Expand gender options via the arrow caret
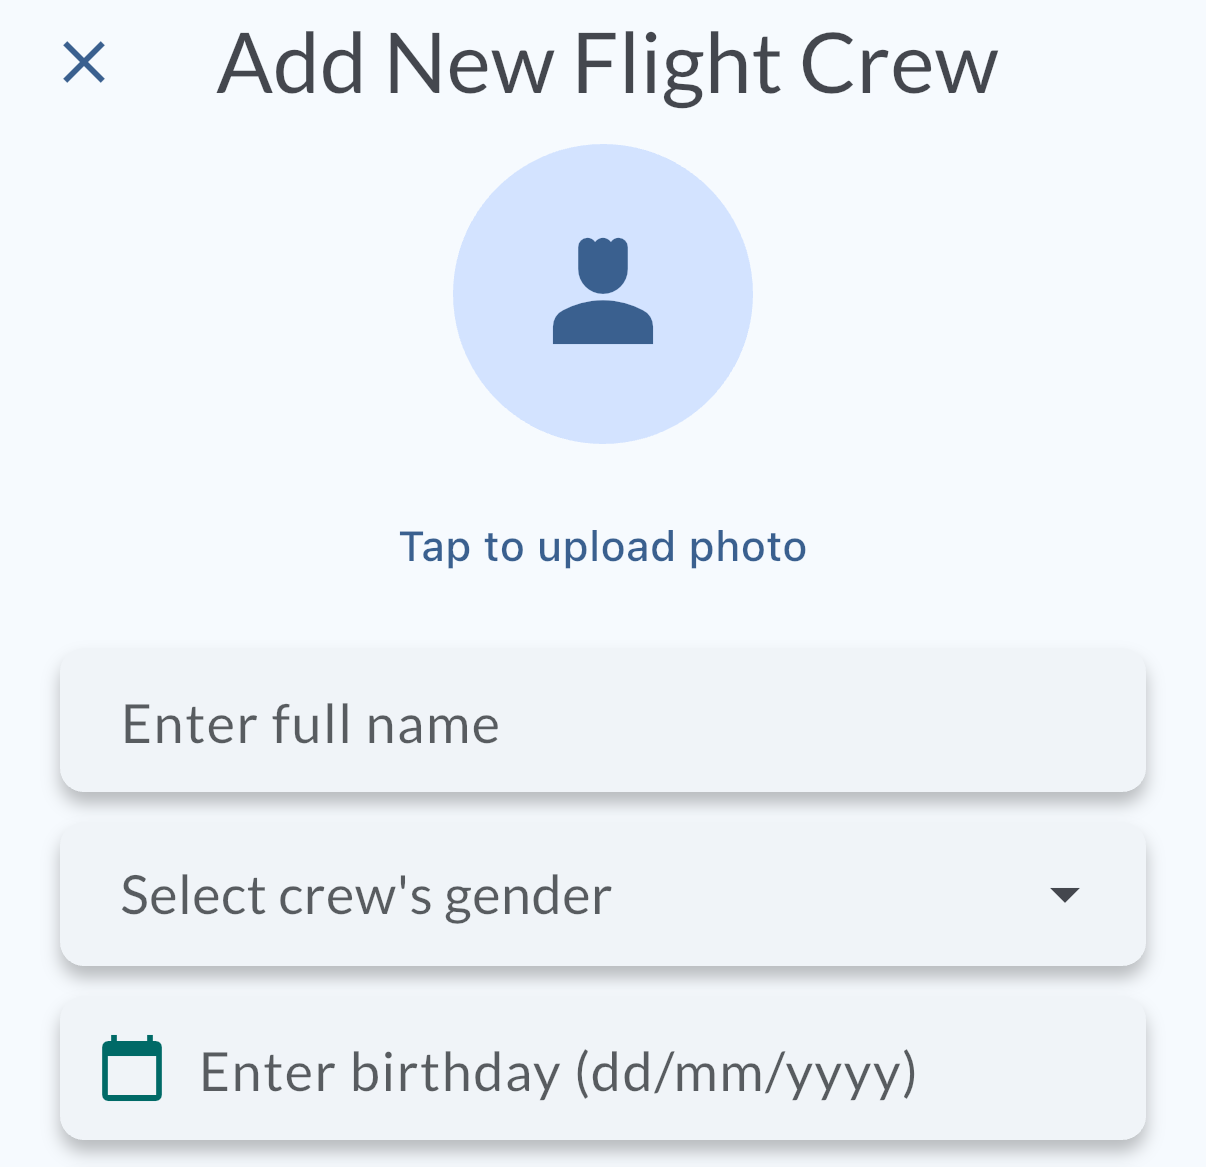Viewport: 1206px width, 1167px height. coord(1065,894)
